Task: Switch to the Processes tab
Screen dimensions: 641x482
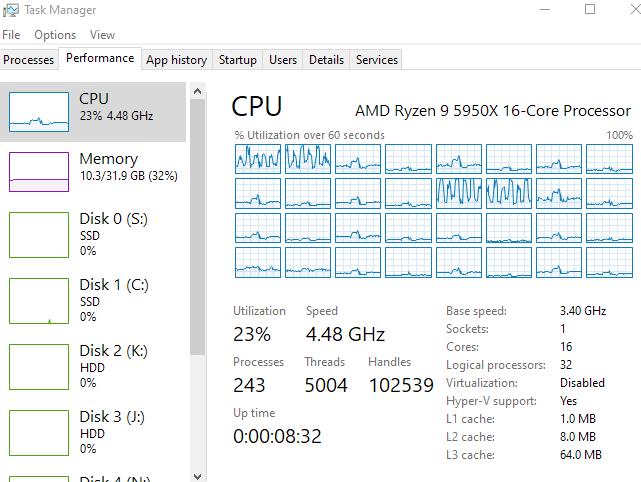Action: [29, 60]
